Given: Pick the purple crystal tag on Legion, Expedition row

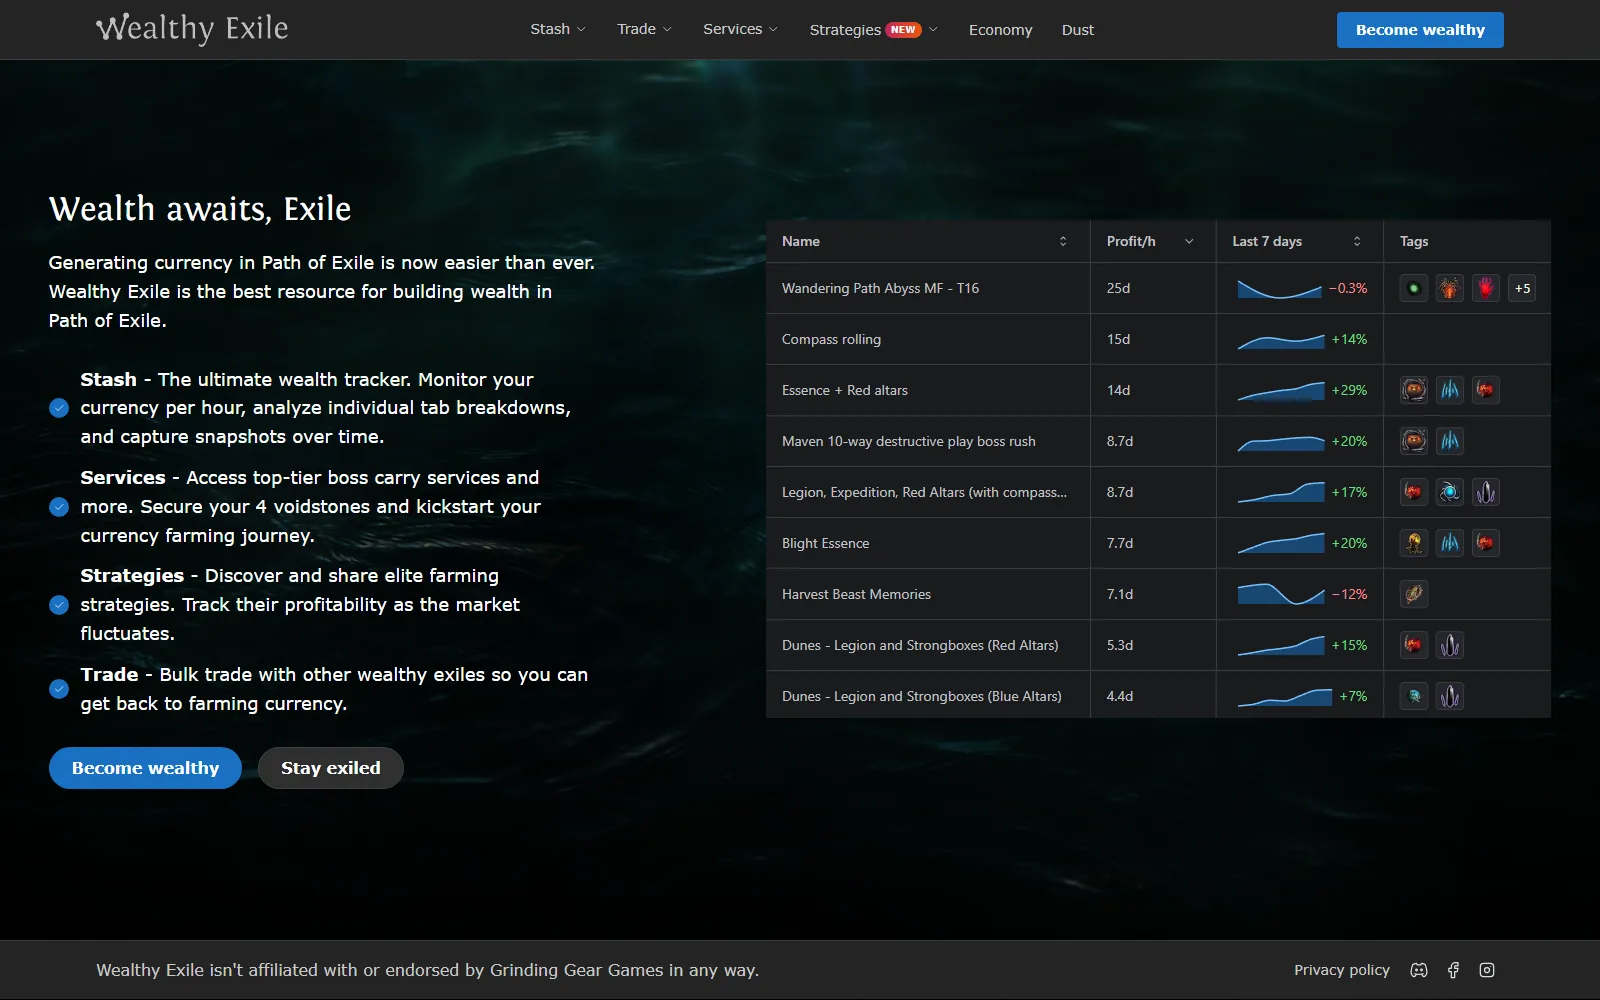Looking at the screenshot, I should pyautogui.click(x=1486, y=492).
